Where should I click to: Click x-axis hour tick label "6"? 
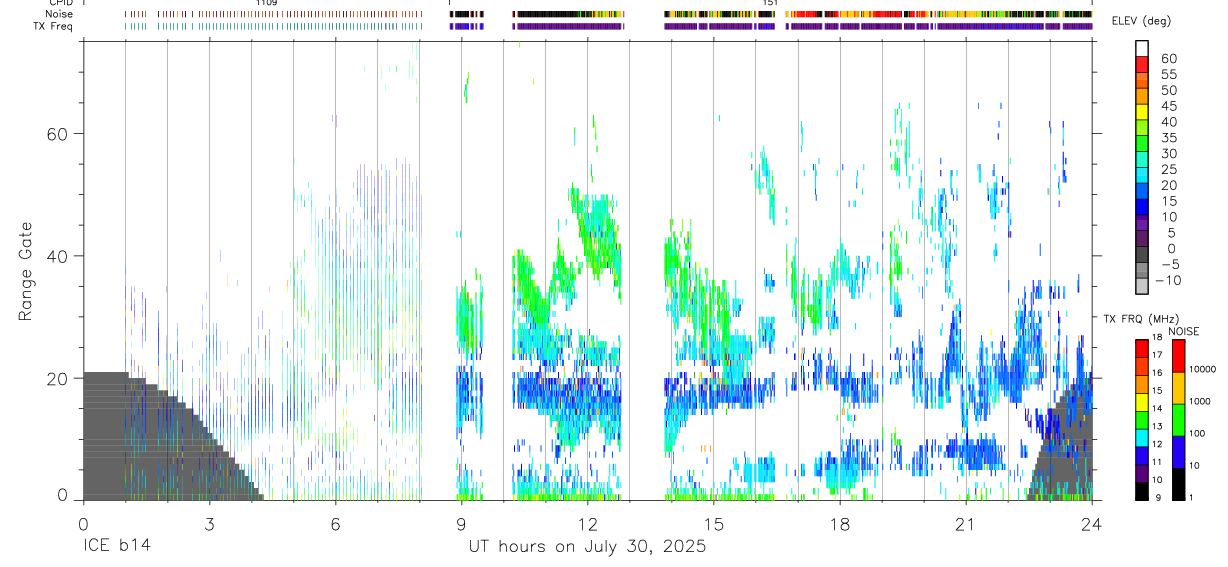click(x=335, y=524)
